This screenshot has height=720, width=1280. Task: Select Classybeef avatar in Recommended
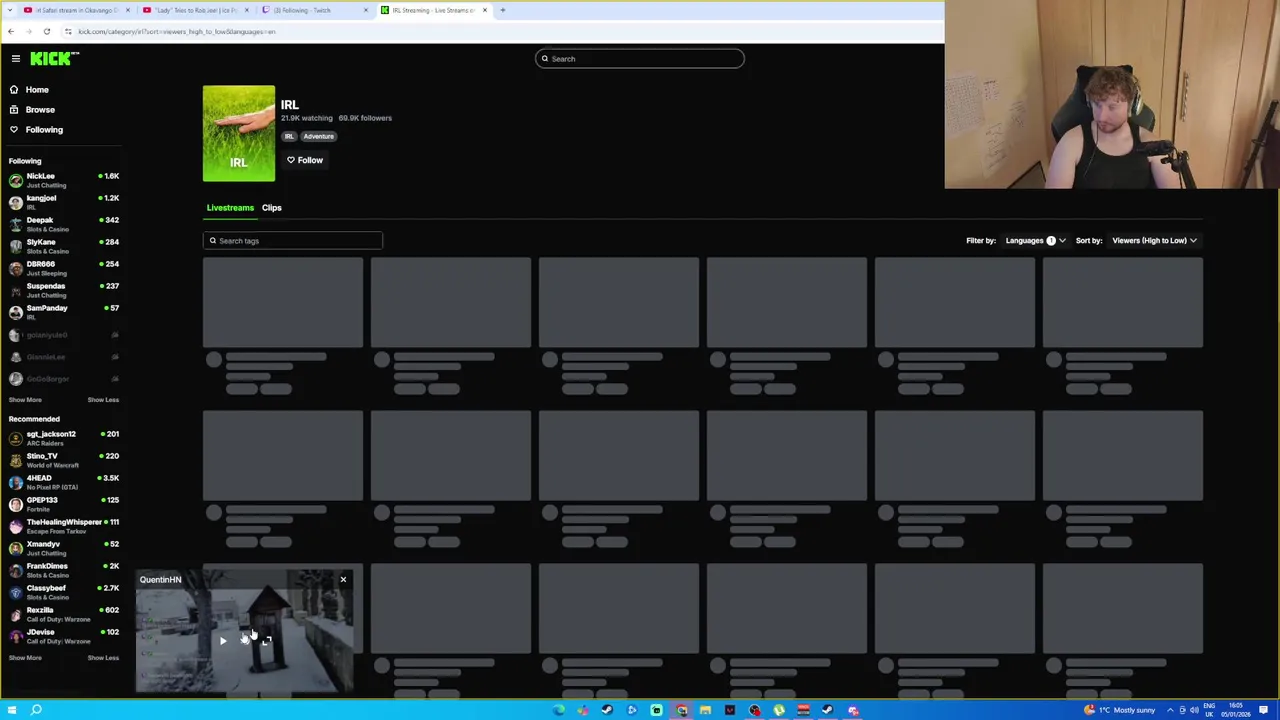pyautogui.click(x=16, y=592)
